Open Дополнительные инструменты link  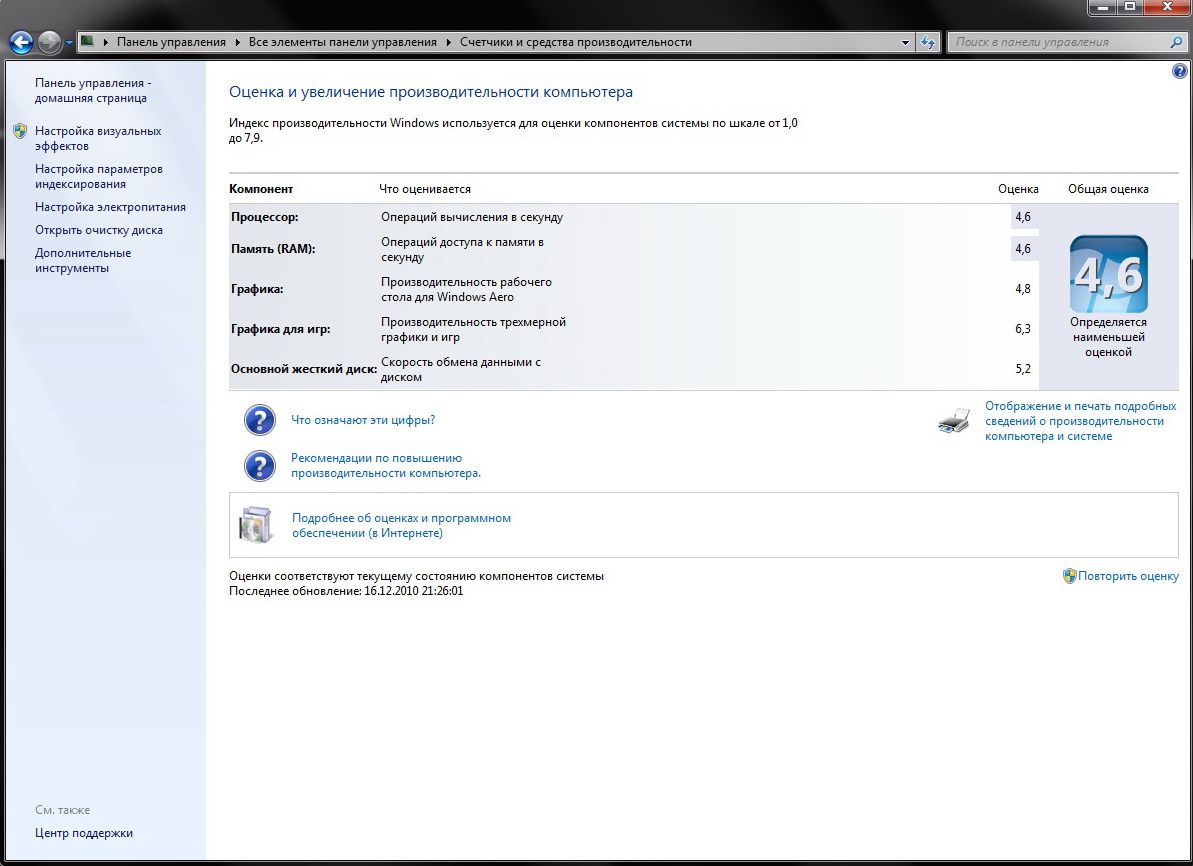(x=83, y=260)
